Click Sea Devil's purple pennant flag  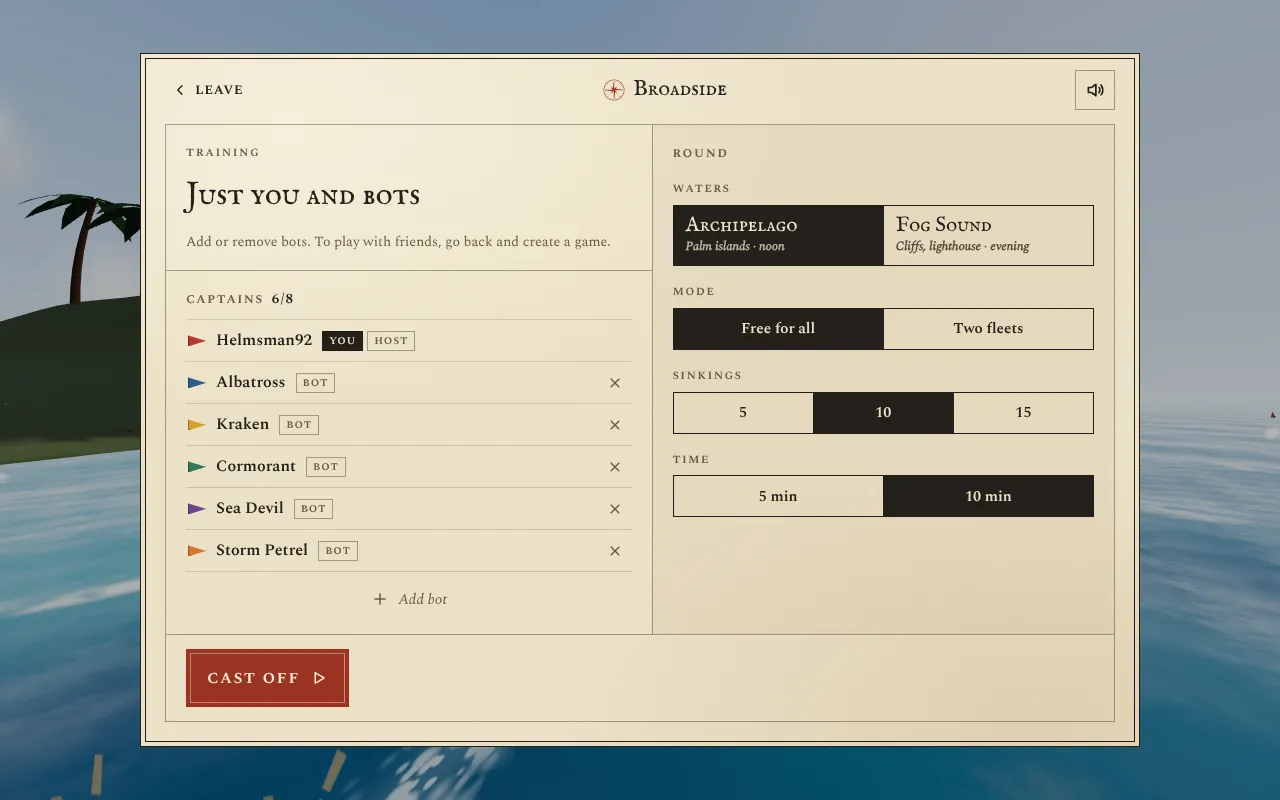197,509
